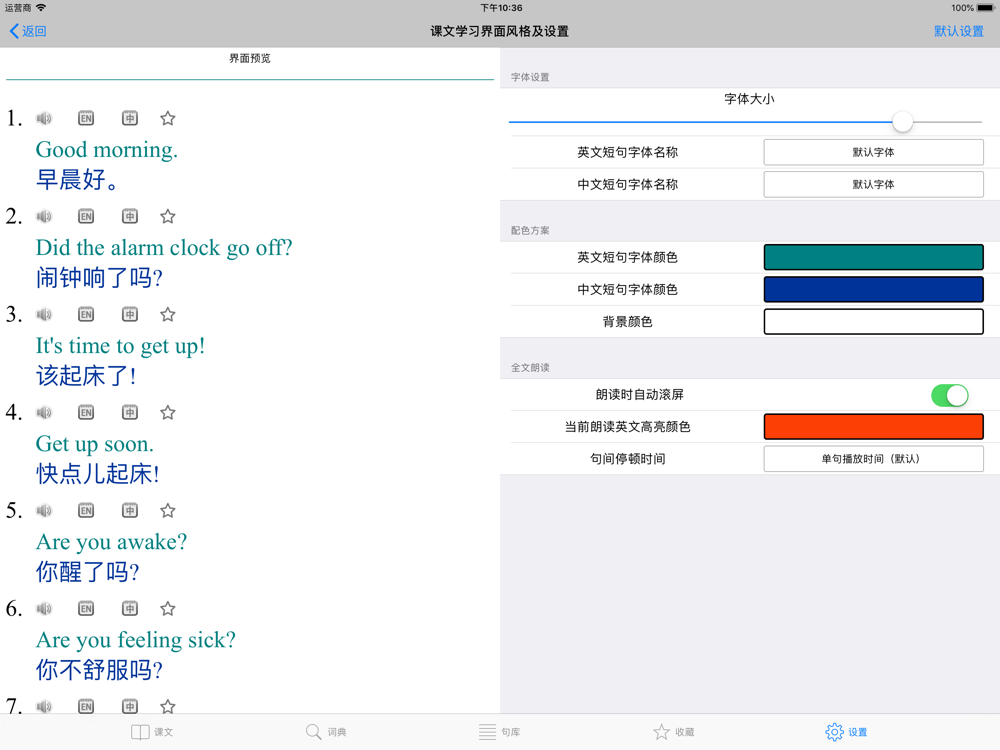
Task: Toggle Chinese icon for sentence 2
Action: click(130, 216)
